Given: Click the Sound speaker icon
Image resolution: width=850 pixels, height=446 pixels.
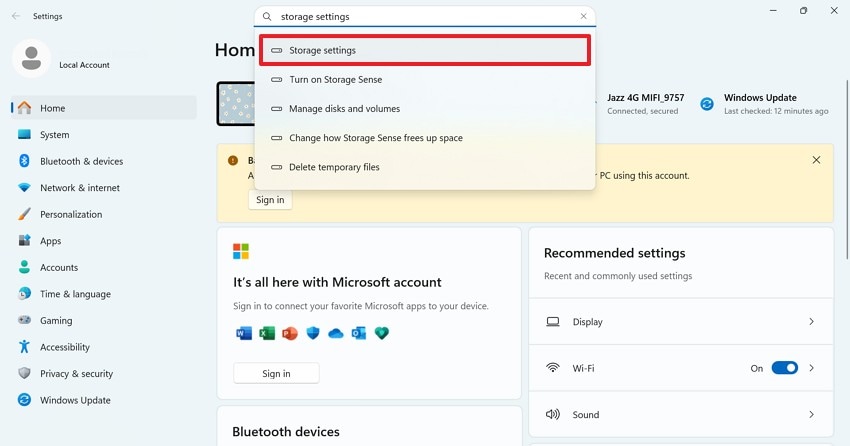Looking at the screenshot, I should tap(552, 415).
